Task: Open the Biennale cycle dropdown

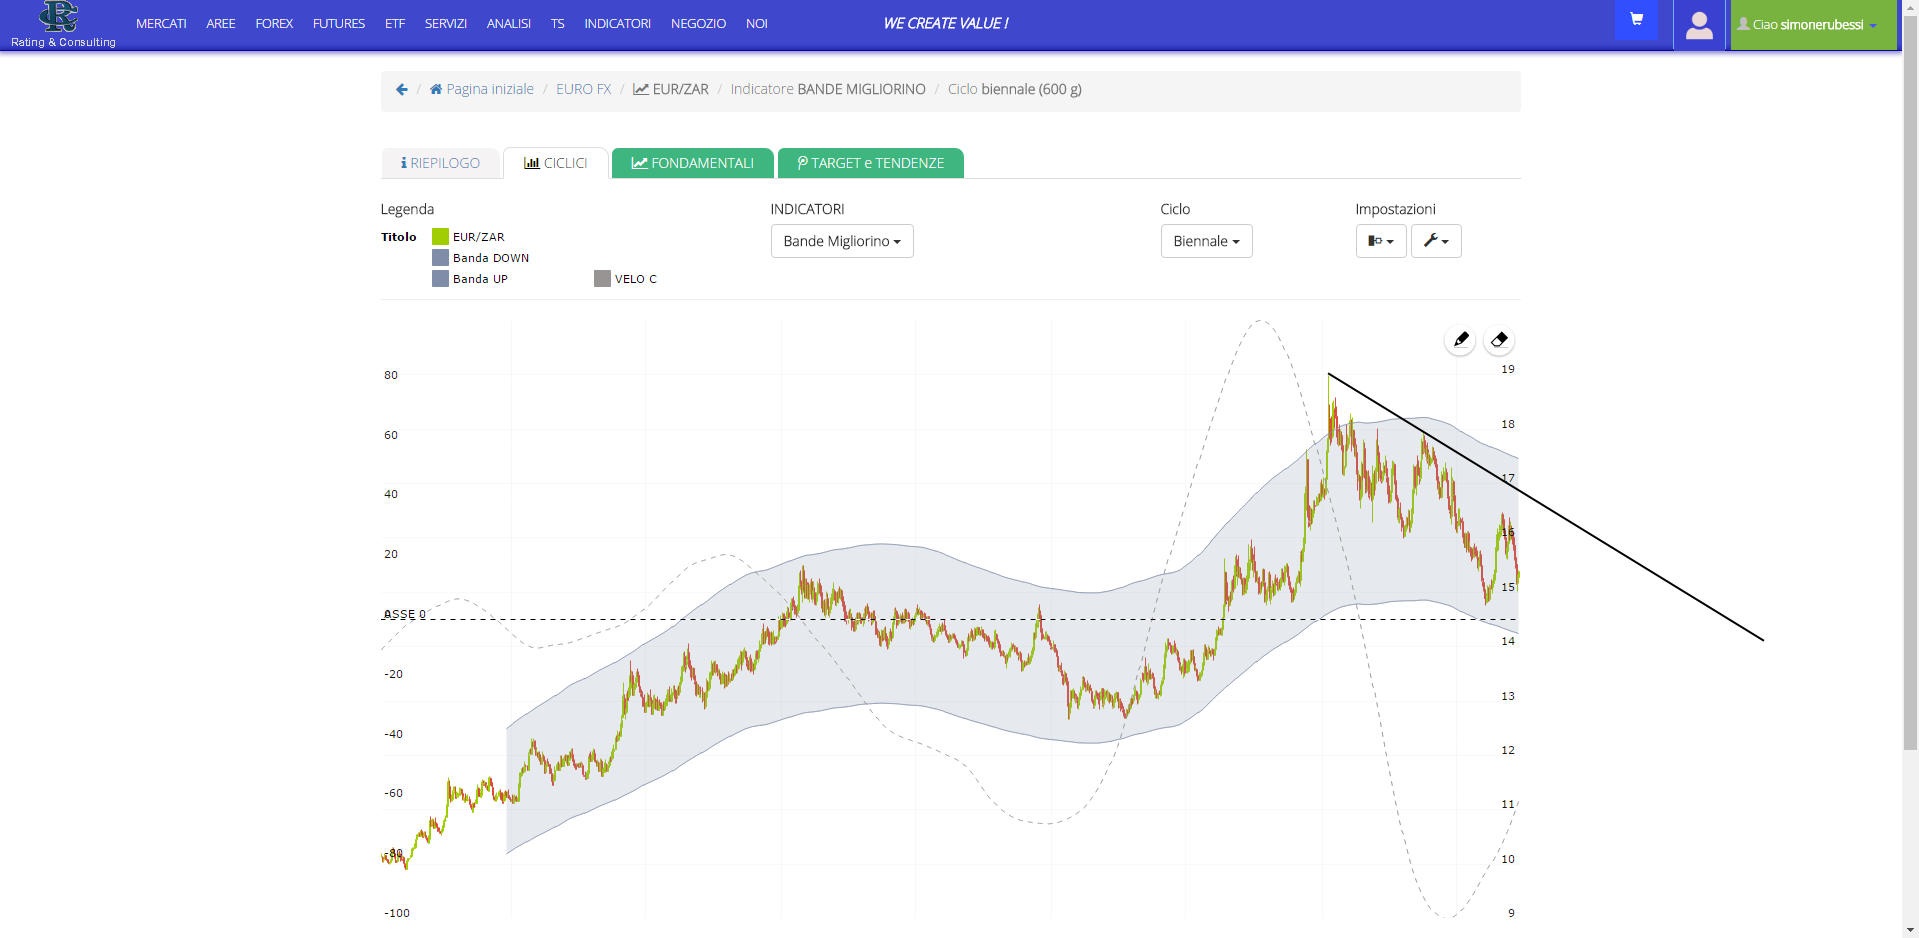Action: (1206, 241)
